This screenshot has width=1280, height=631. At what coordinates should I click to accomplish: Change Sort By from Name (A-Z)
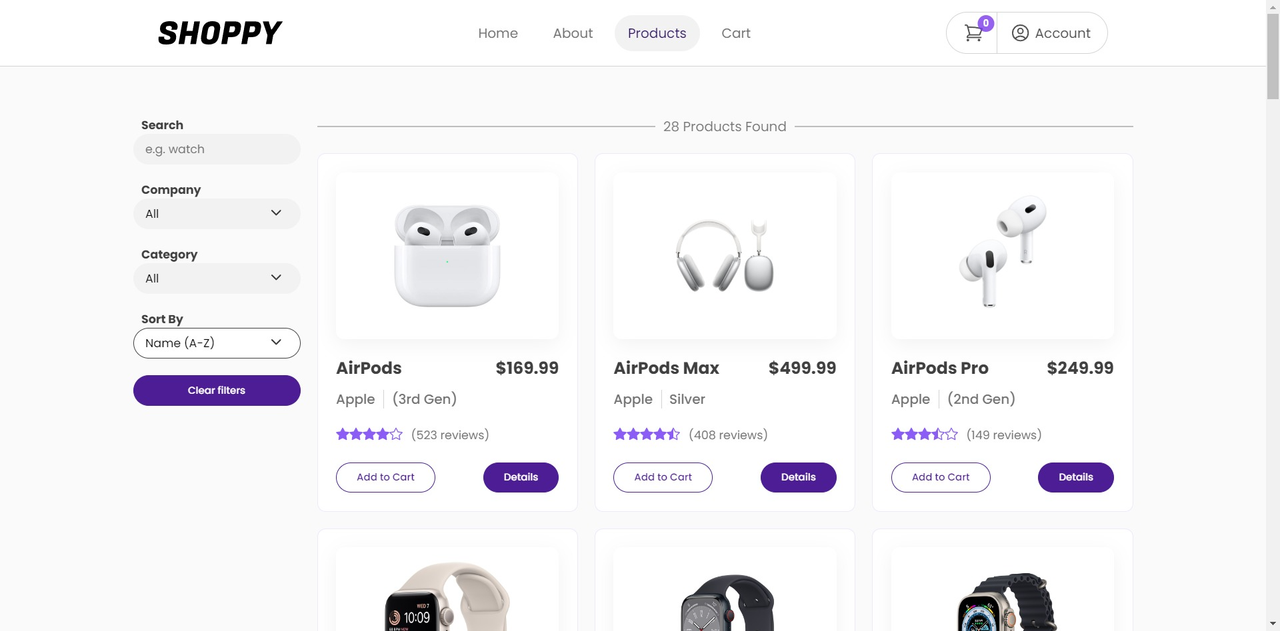[x=216, y=342]
